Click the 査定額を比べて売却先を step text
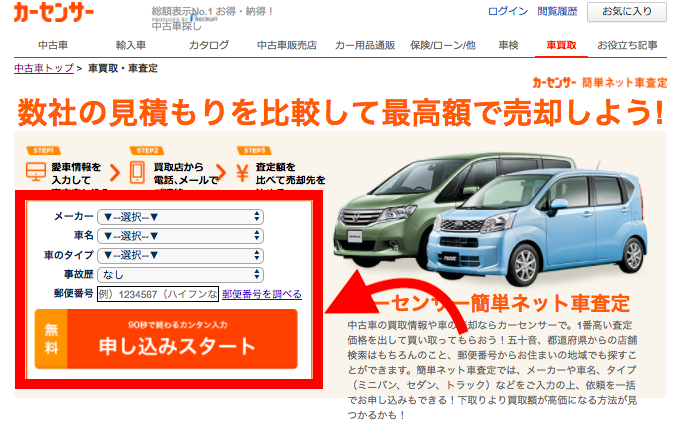679x426 pixels. coord(290,173)
